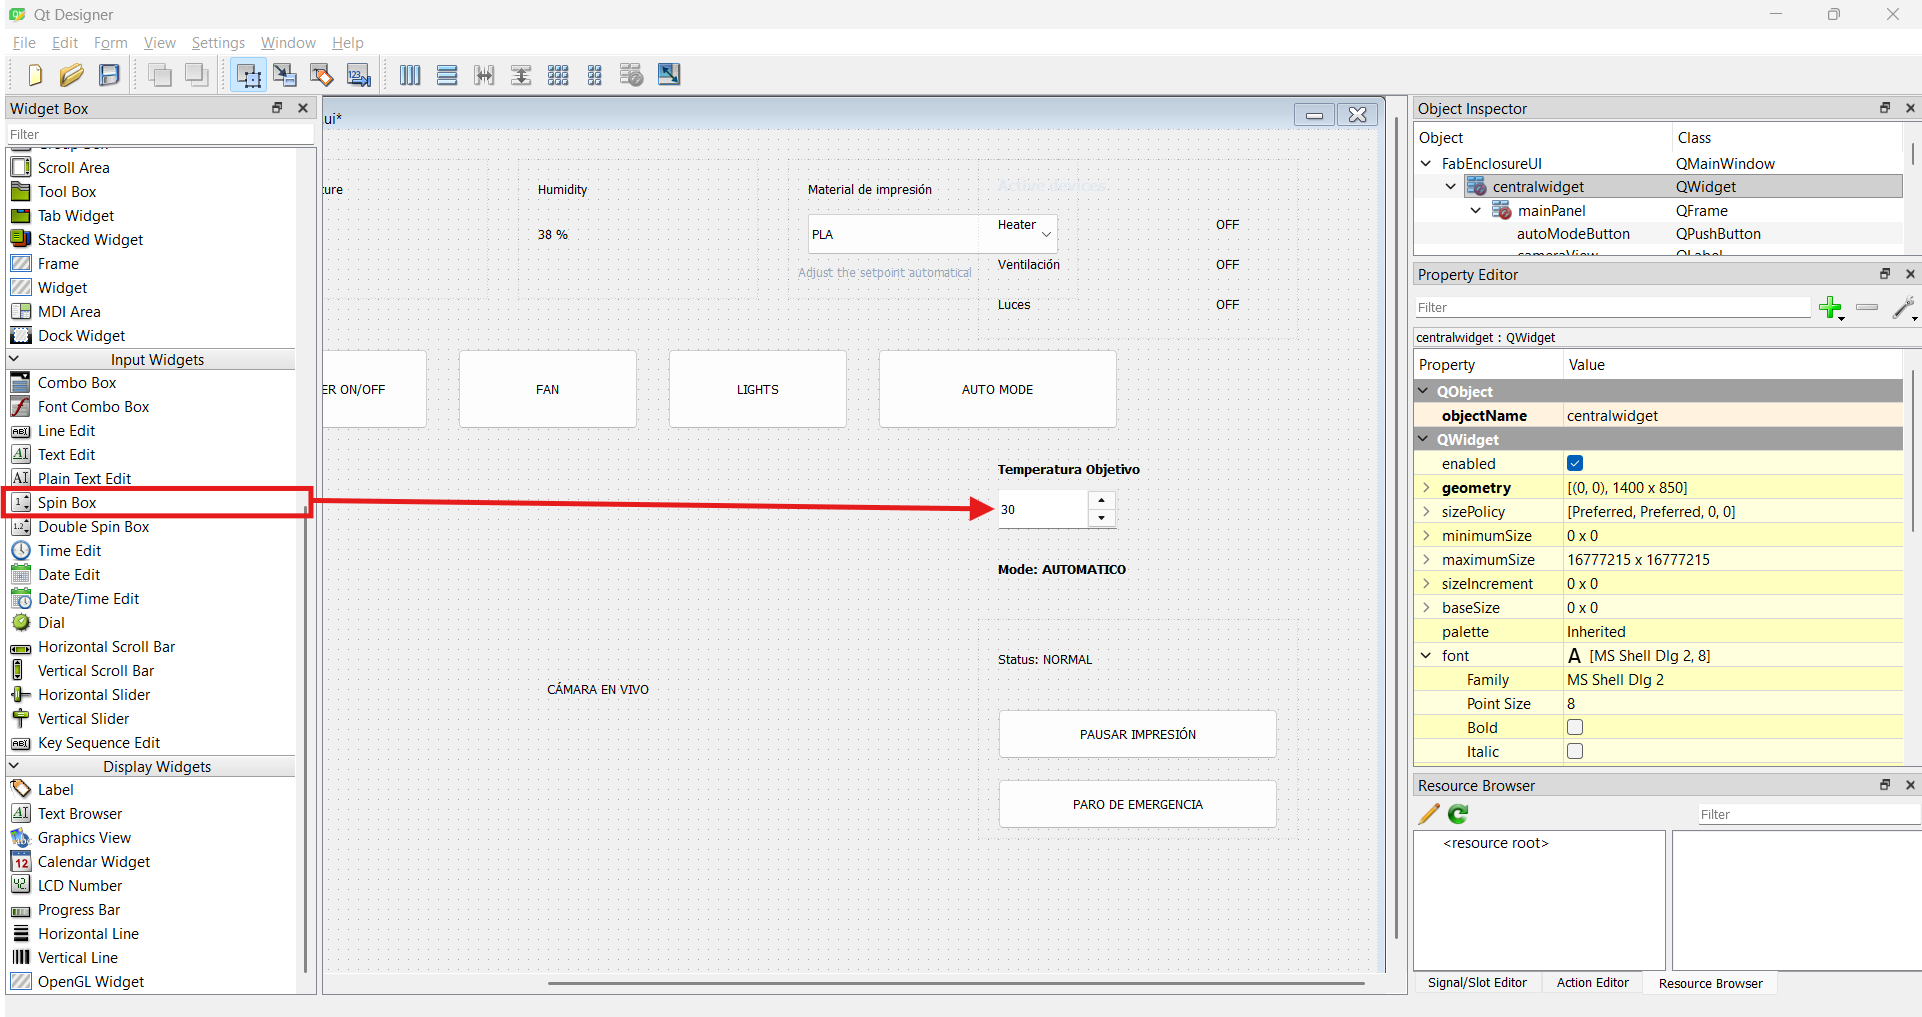Float the Widget Box panel

[277, 108]
